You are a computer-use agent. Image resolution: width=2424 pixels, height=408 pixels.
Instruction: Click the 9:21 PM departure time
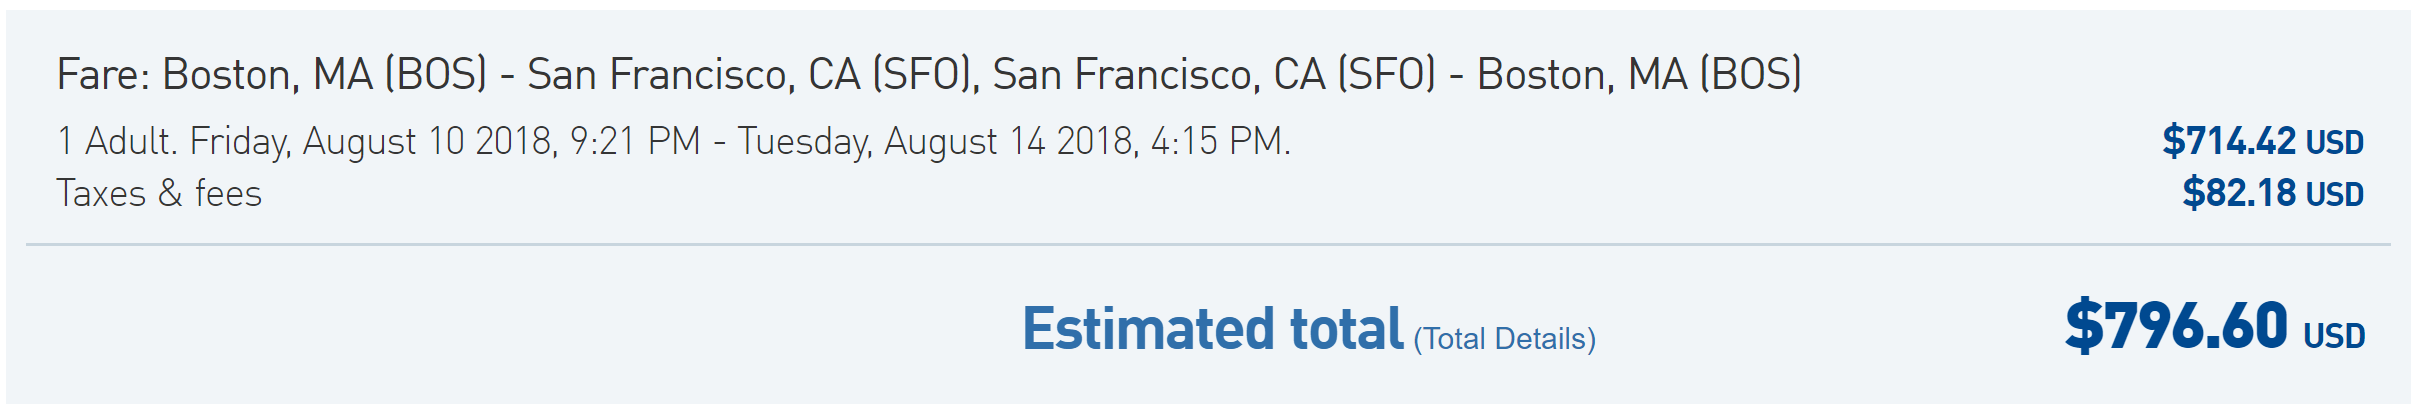click(x=635, y=141)
